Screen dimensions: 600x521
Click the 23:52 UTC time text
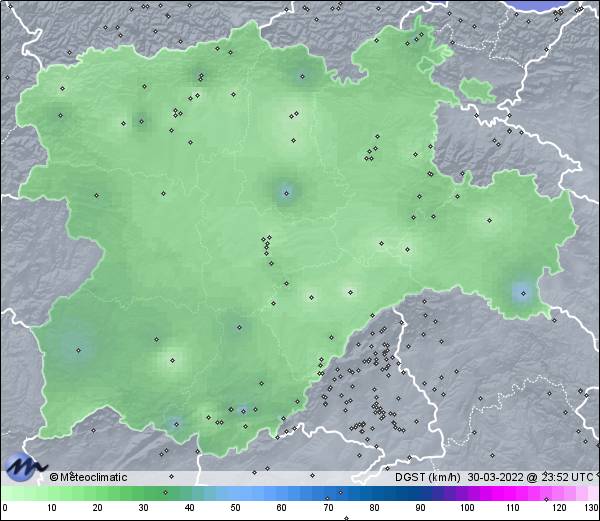pos(563,477)
